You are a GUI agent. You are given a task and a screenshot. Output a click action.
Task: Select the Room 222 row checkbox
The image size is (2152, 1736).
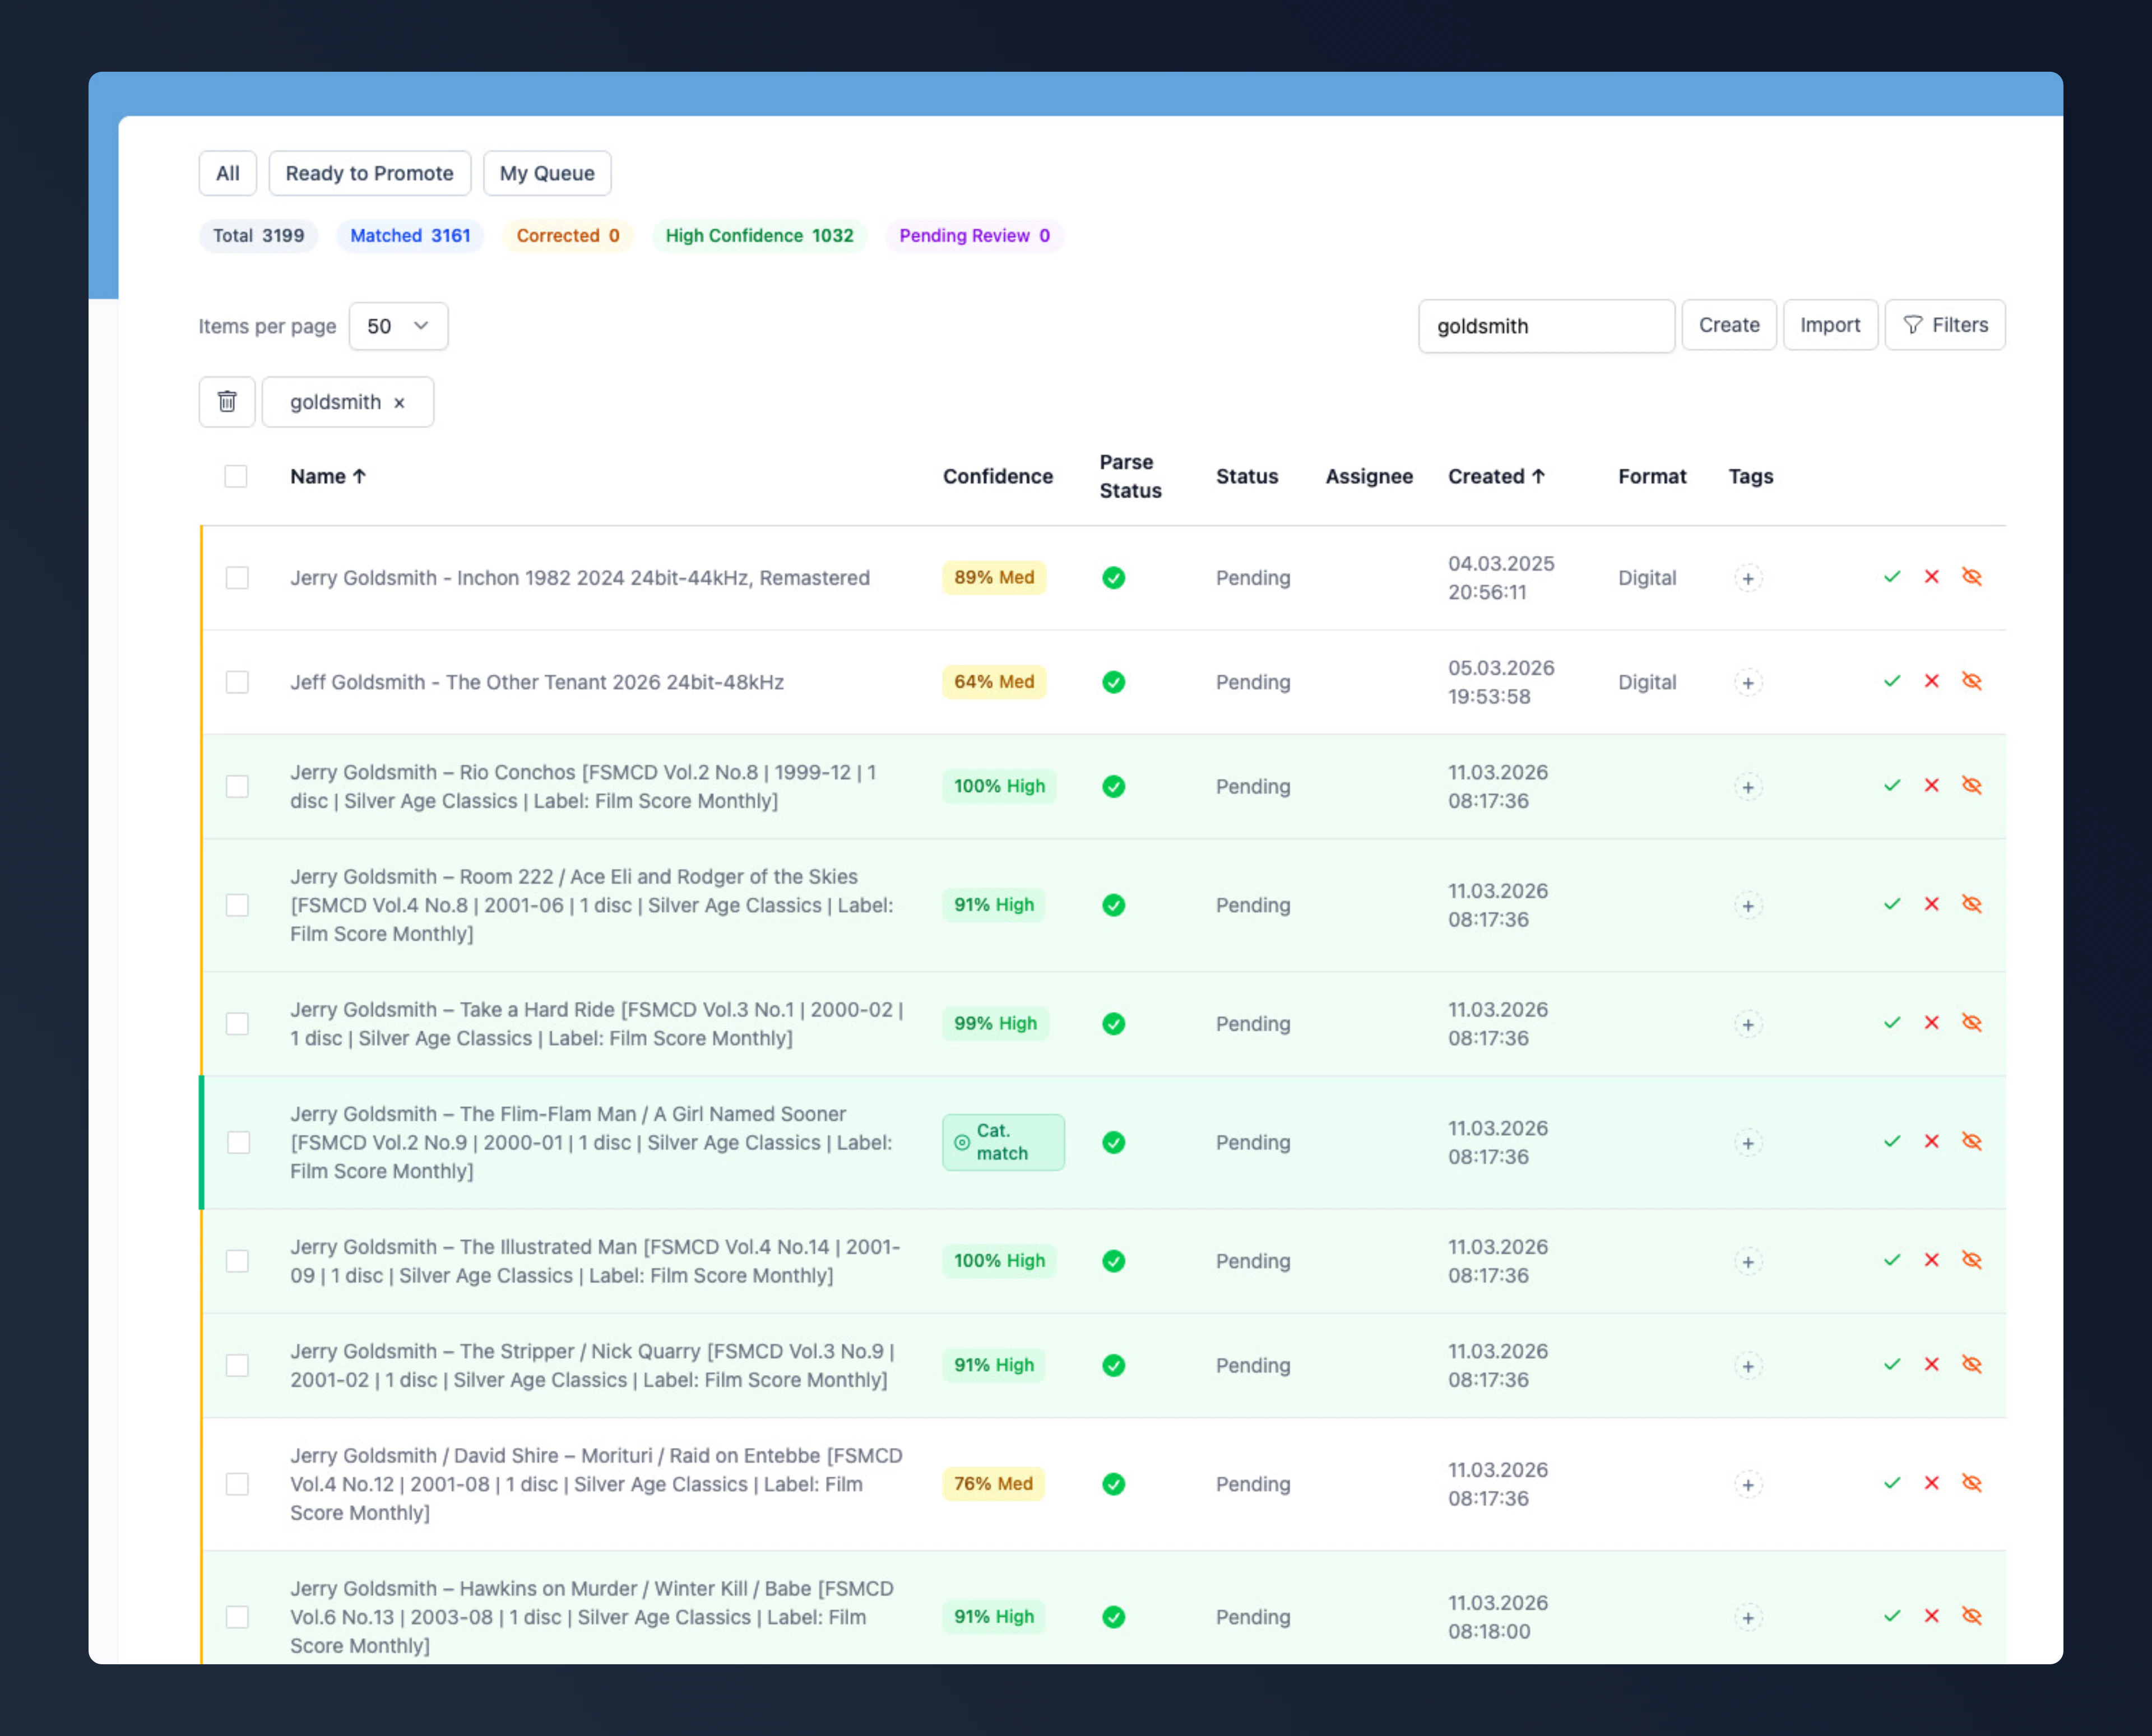237,905
